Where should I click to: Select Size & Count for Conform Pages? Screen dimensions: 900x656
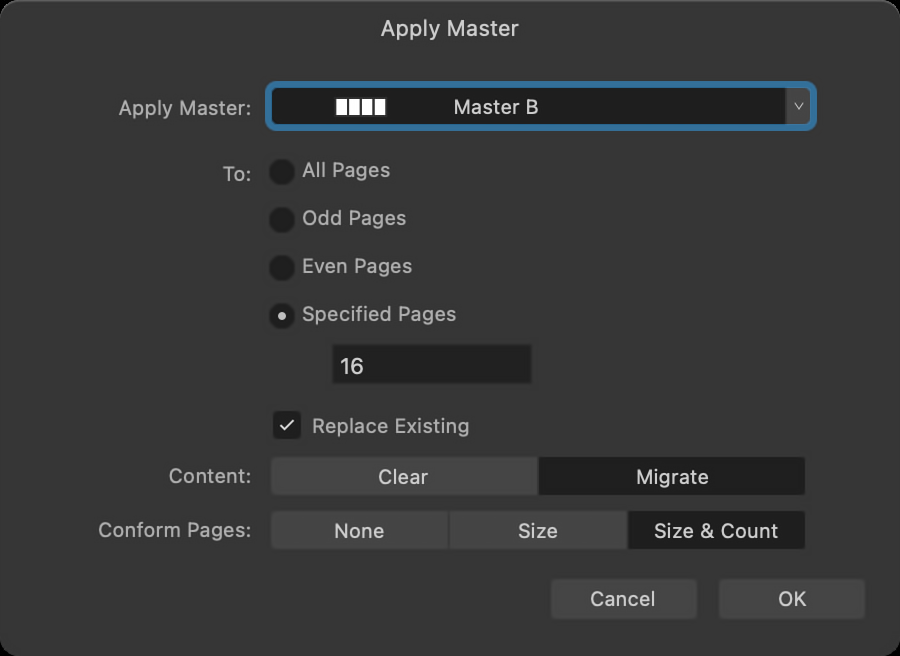(715, 531)
